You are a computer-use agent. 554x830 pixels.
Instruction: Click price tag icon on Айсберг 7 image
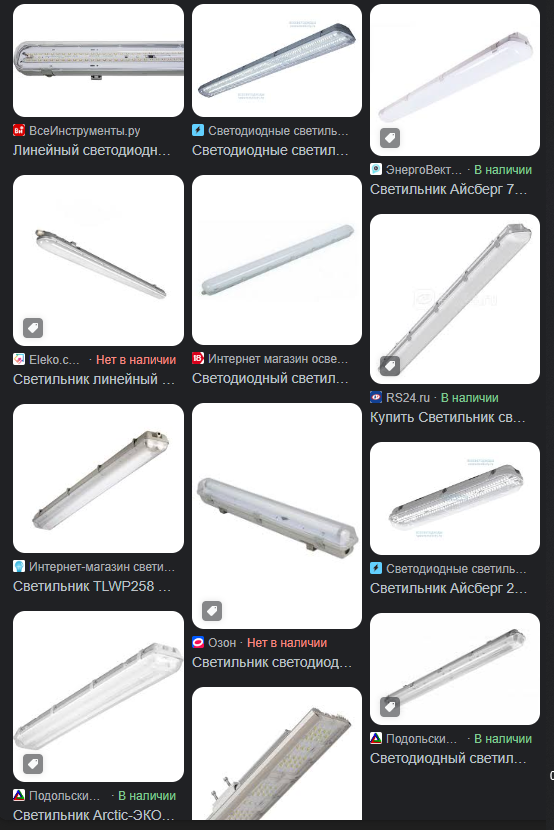click(x=390, y=138)
